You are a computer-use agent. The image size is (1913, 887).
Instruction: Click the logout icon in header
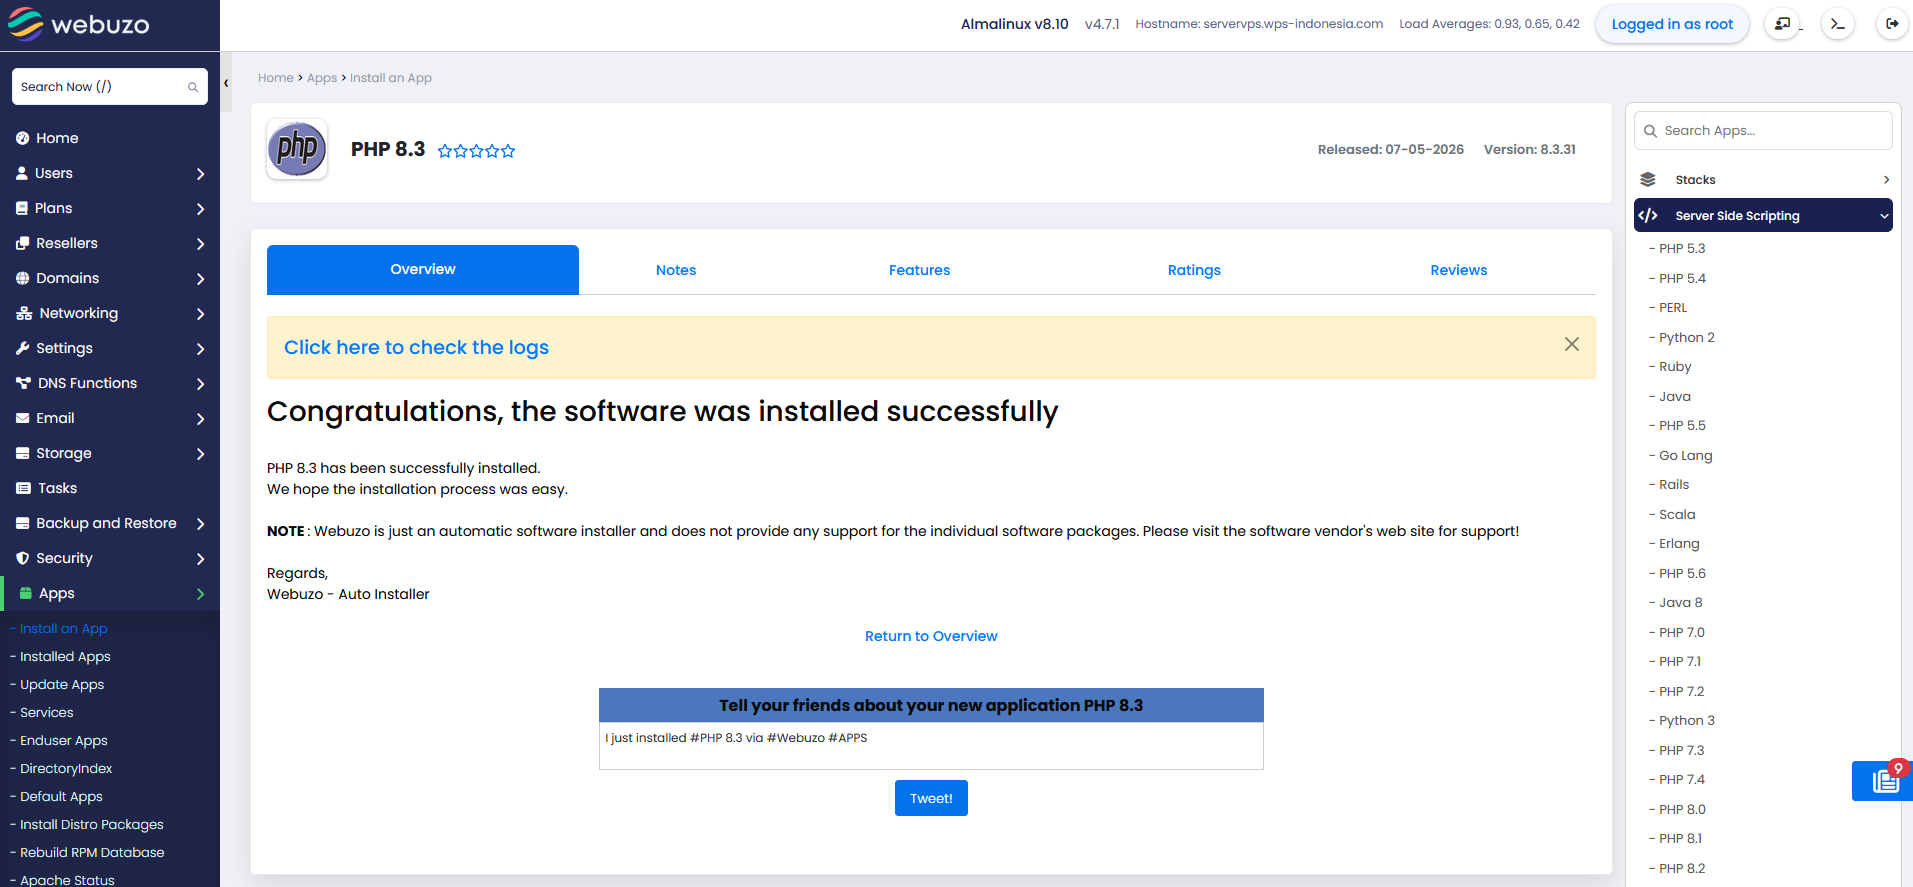click(1892, 24)
